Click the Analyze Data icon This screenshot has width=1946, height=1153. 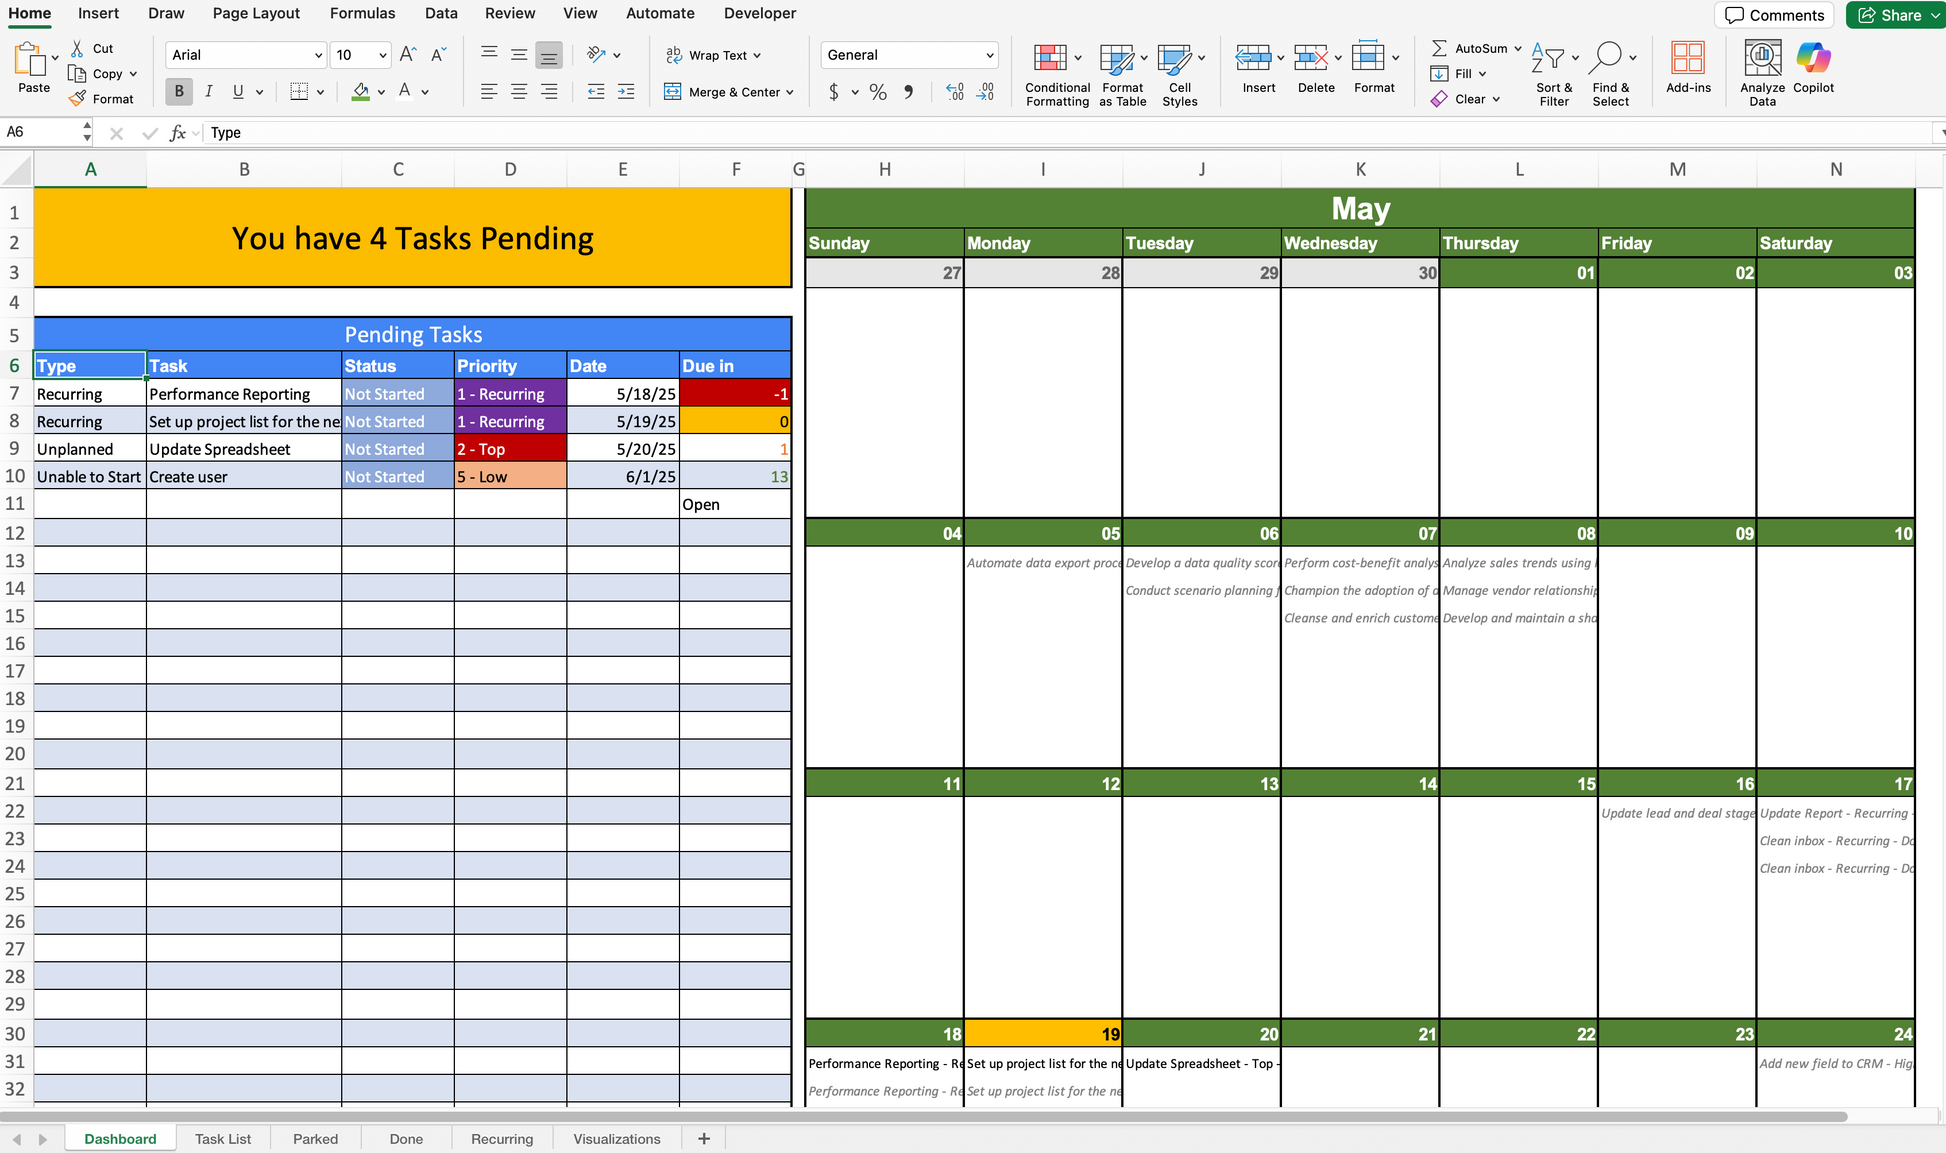[1762, 59]
